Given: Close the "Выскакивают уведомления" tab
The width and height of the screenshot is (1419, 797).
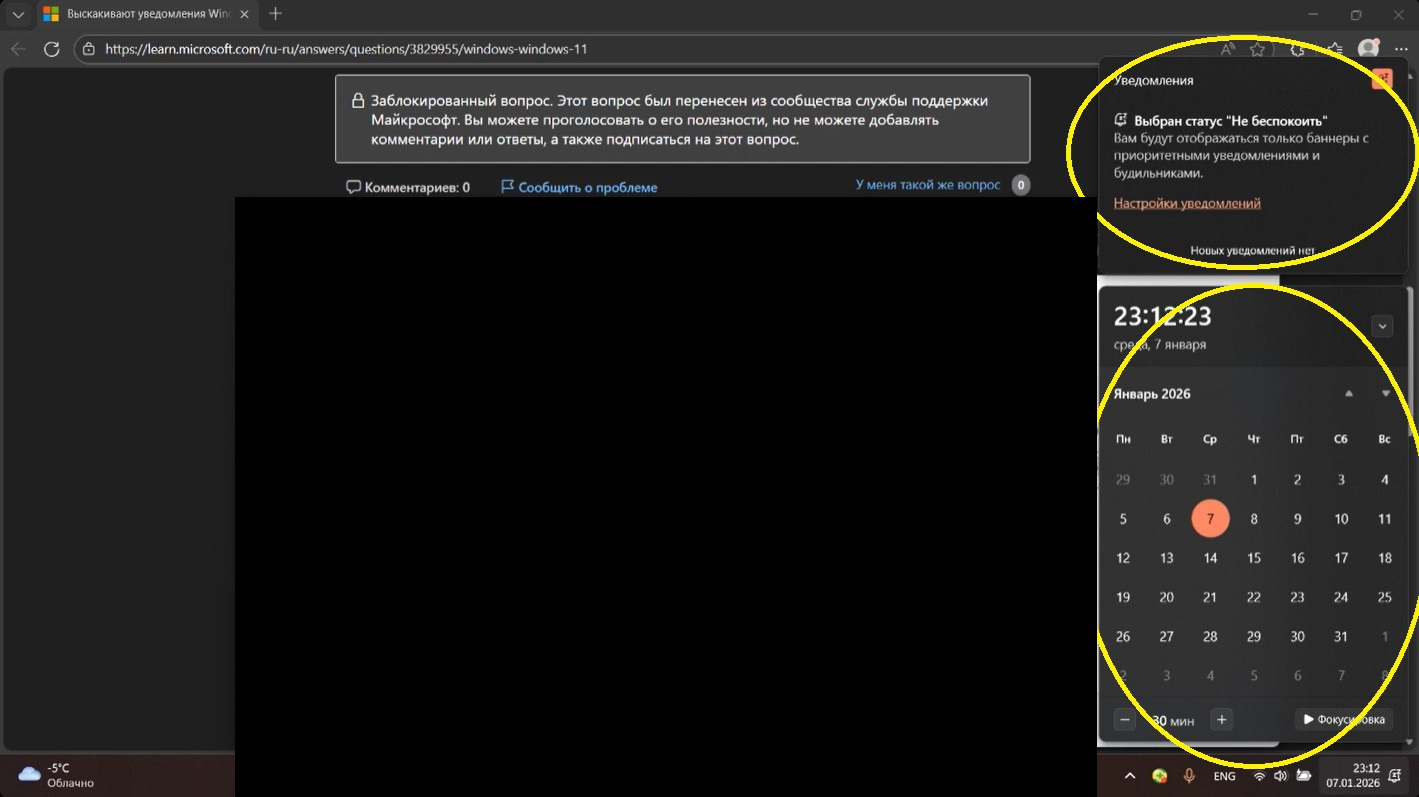Looking at the screenshot, I should pos(246,14).
